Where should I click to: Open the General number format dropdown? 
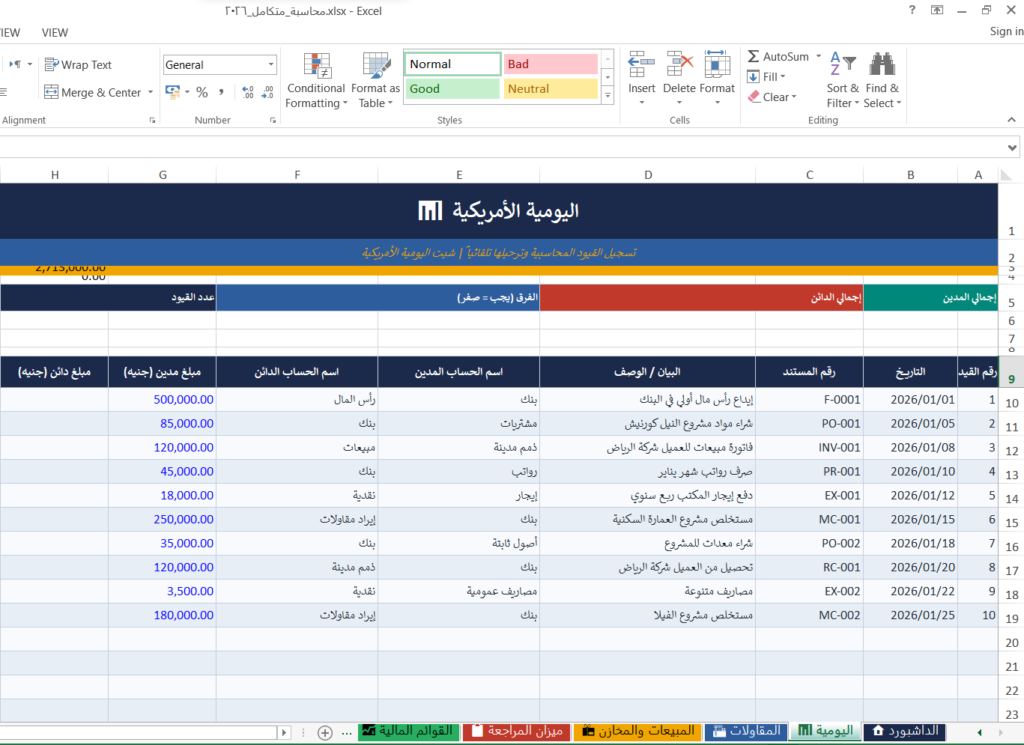[271, 65]
